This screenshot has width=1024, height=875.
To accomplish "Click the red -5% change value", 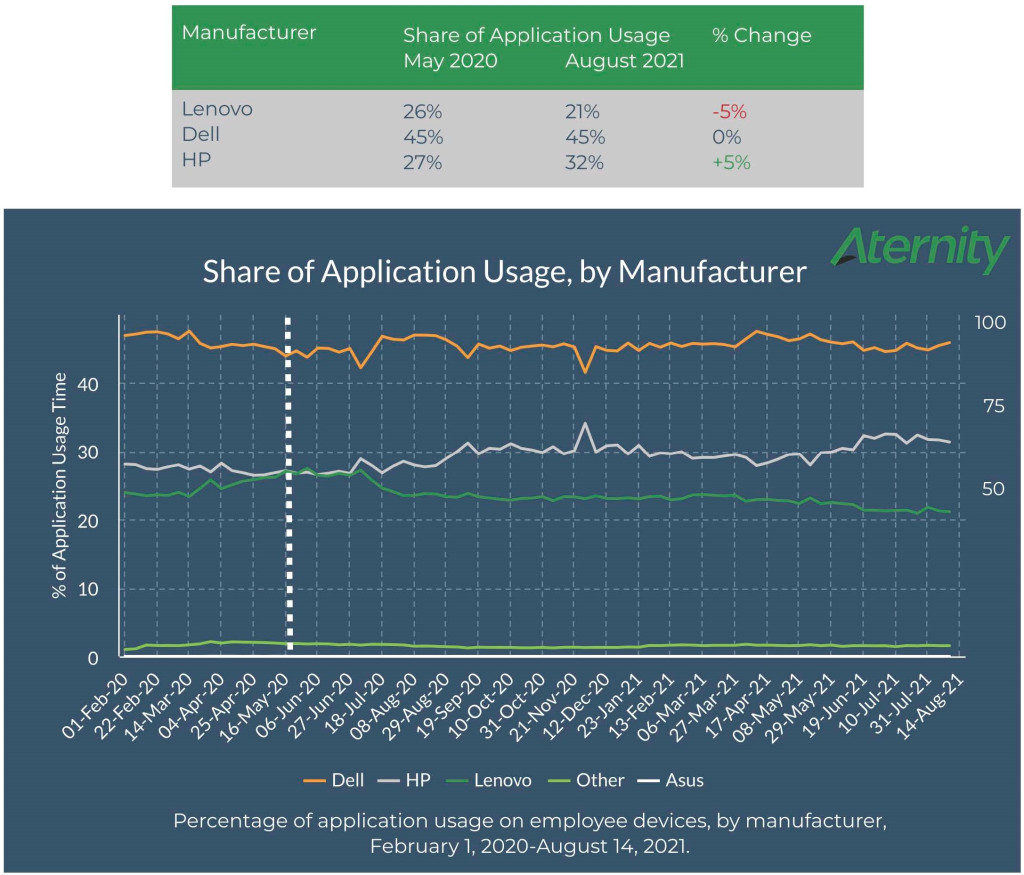I will tap(729, 112).
